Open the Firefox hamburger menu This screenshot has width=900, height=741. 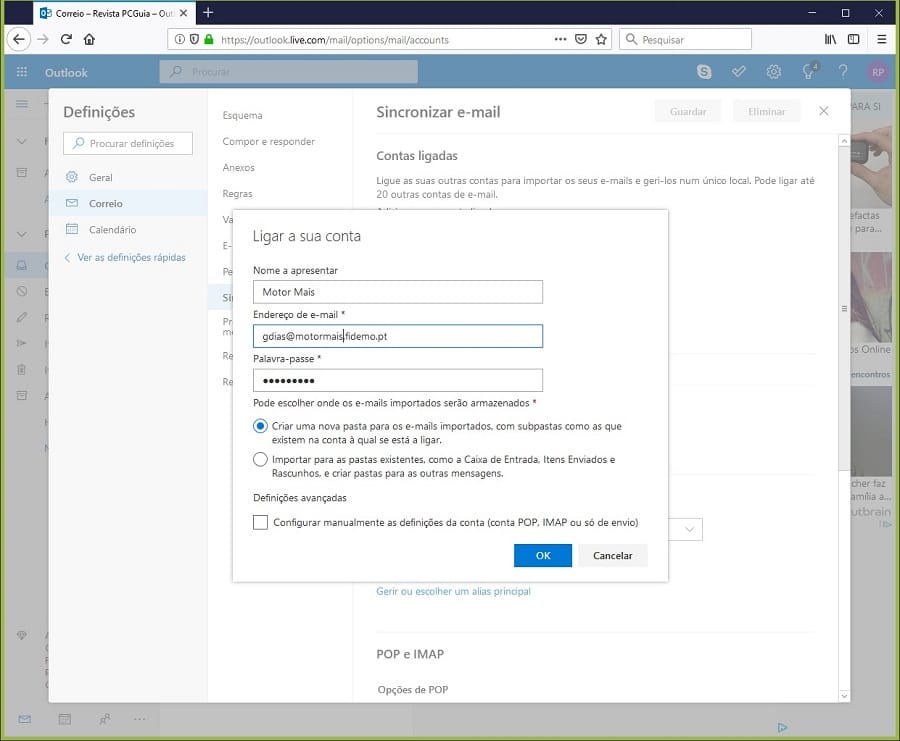pyautogui.click(x=881, y=40)
